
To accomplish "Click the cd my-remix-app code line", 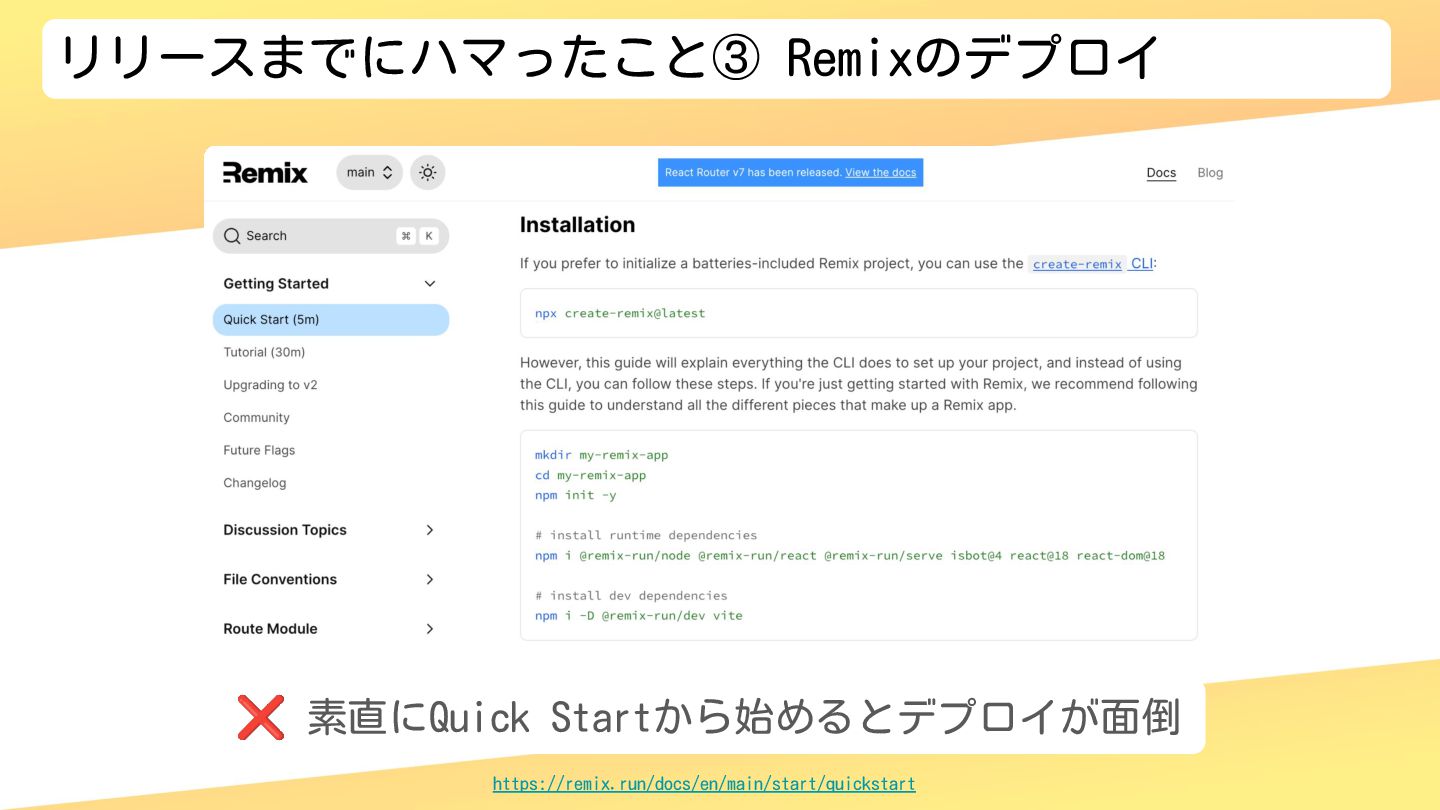I will coord(590,475).
